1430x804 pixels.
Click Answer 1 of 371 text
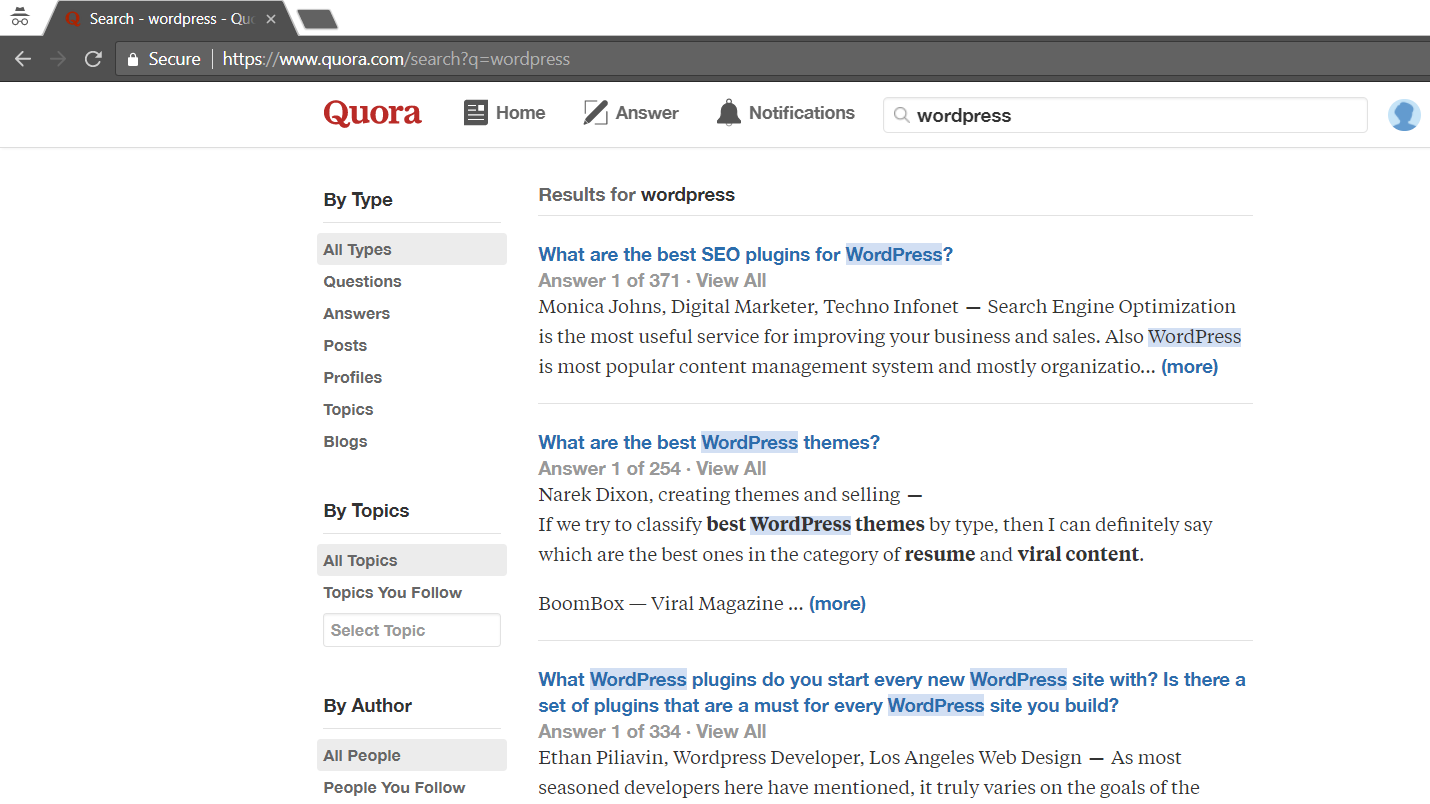click(x=609, y=280)
